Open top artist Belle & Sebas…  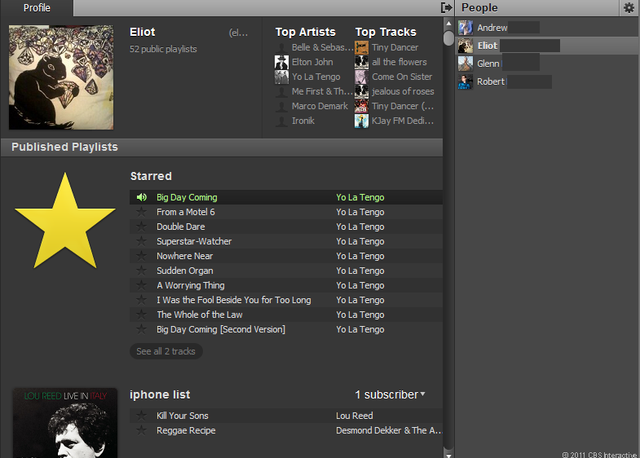322,47
